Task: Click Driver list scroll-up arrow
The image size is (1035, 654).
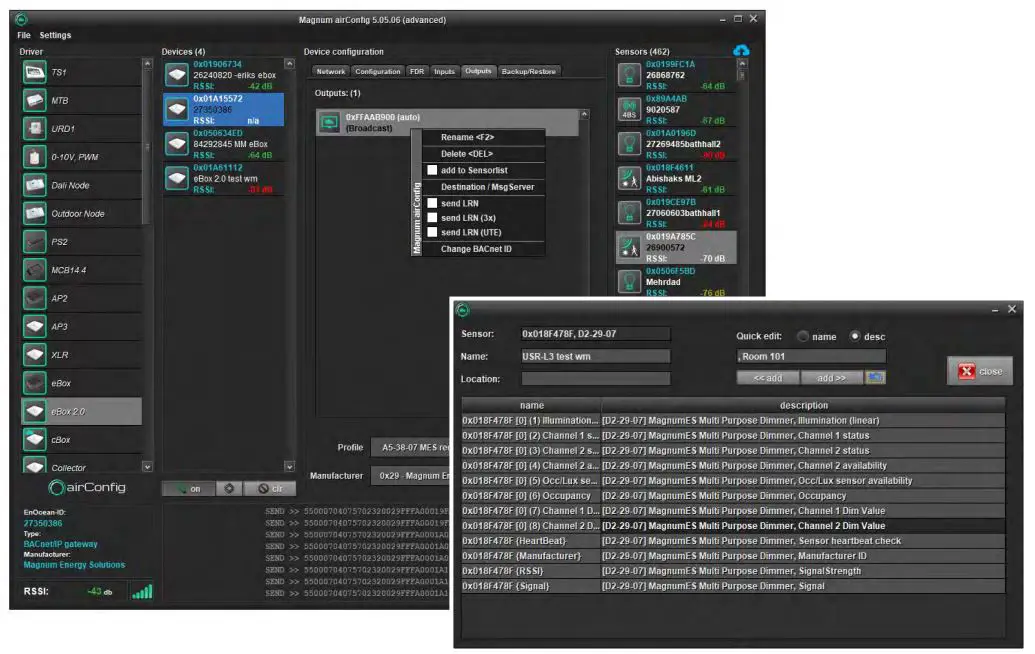Action: [147, 64]
